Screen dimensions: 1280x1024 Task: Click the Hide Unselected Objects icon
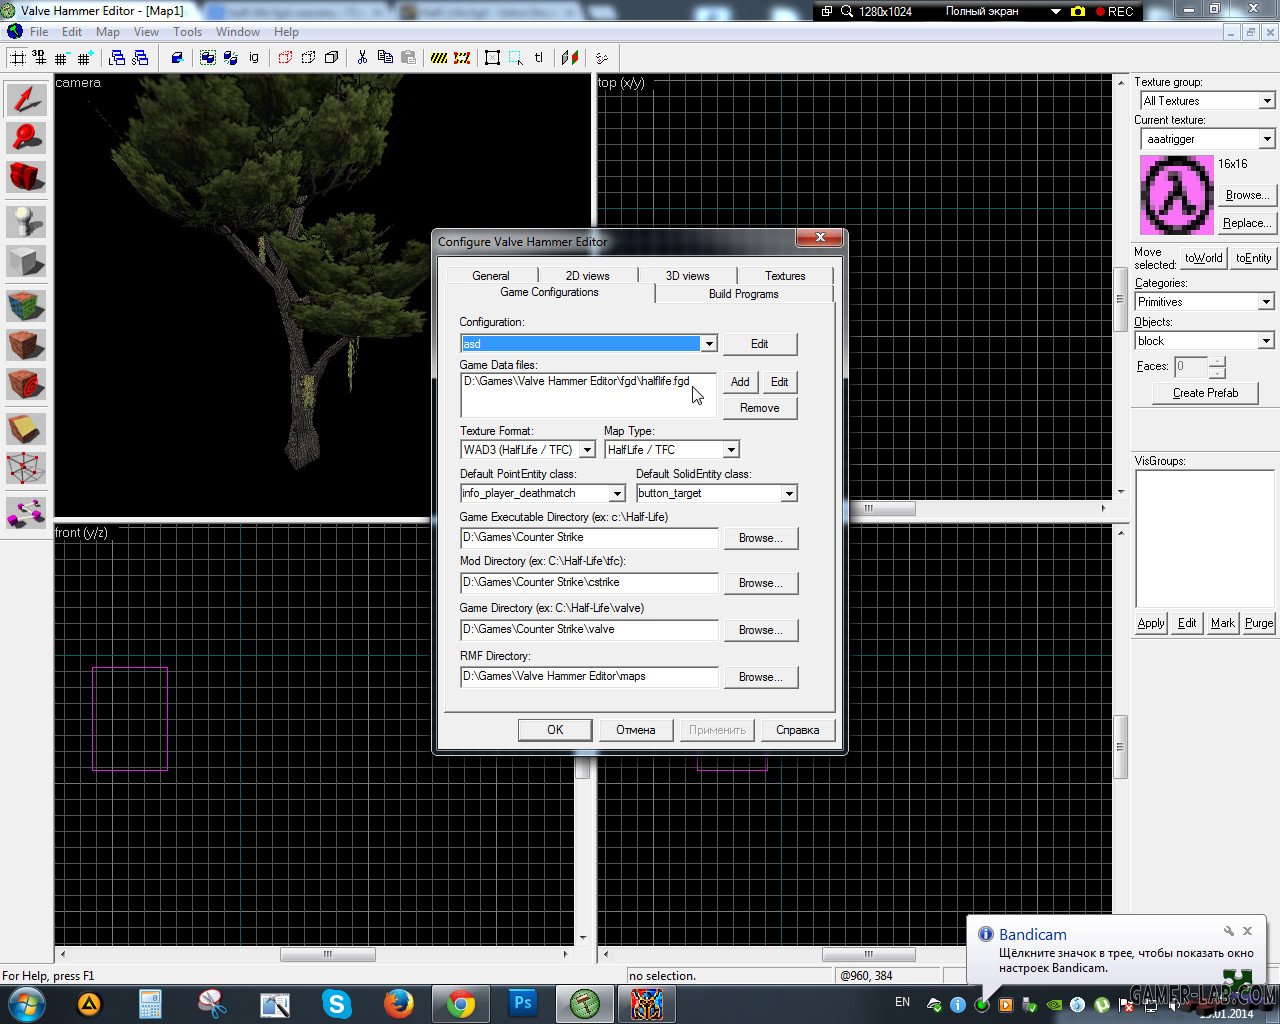(308, 58)
